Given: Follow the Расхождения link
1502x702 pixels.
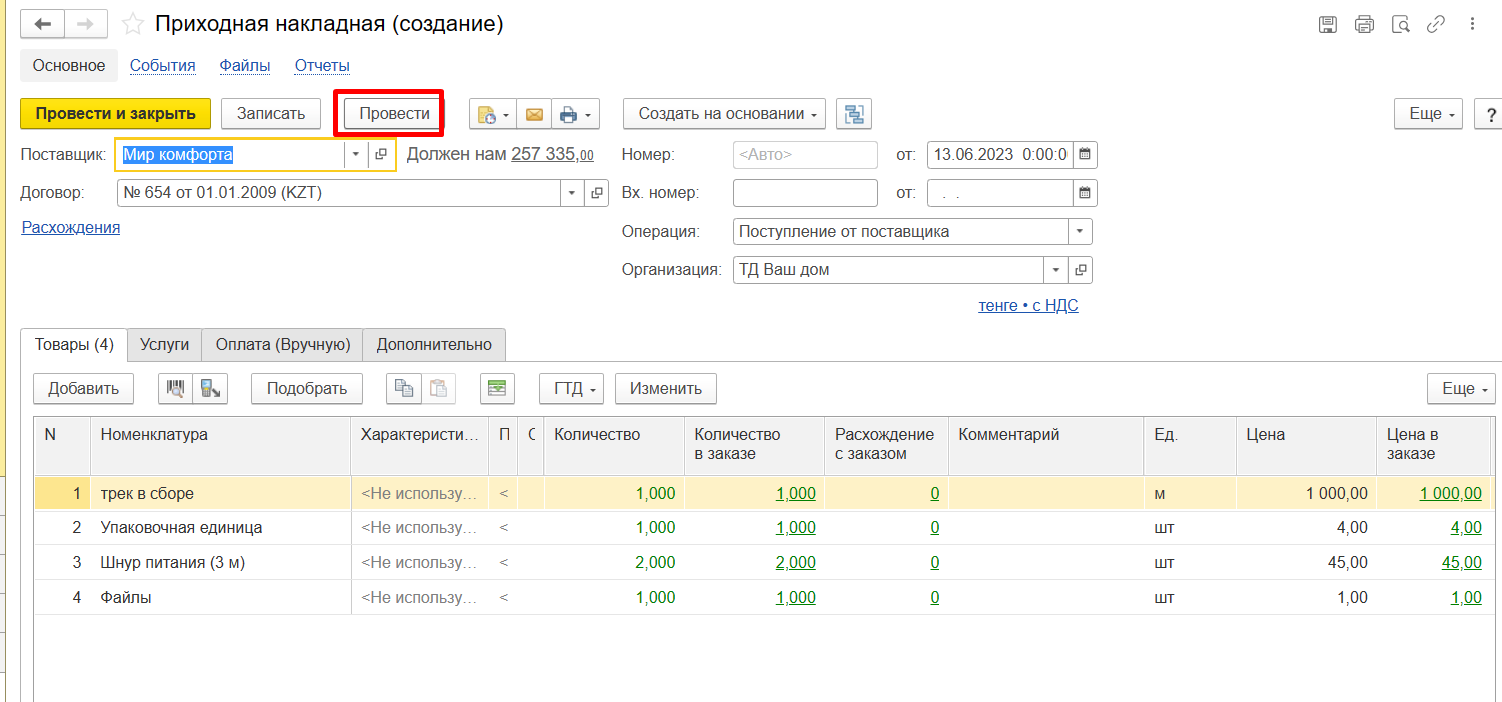Looking at the screenshot, I should [70, 227].
